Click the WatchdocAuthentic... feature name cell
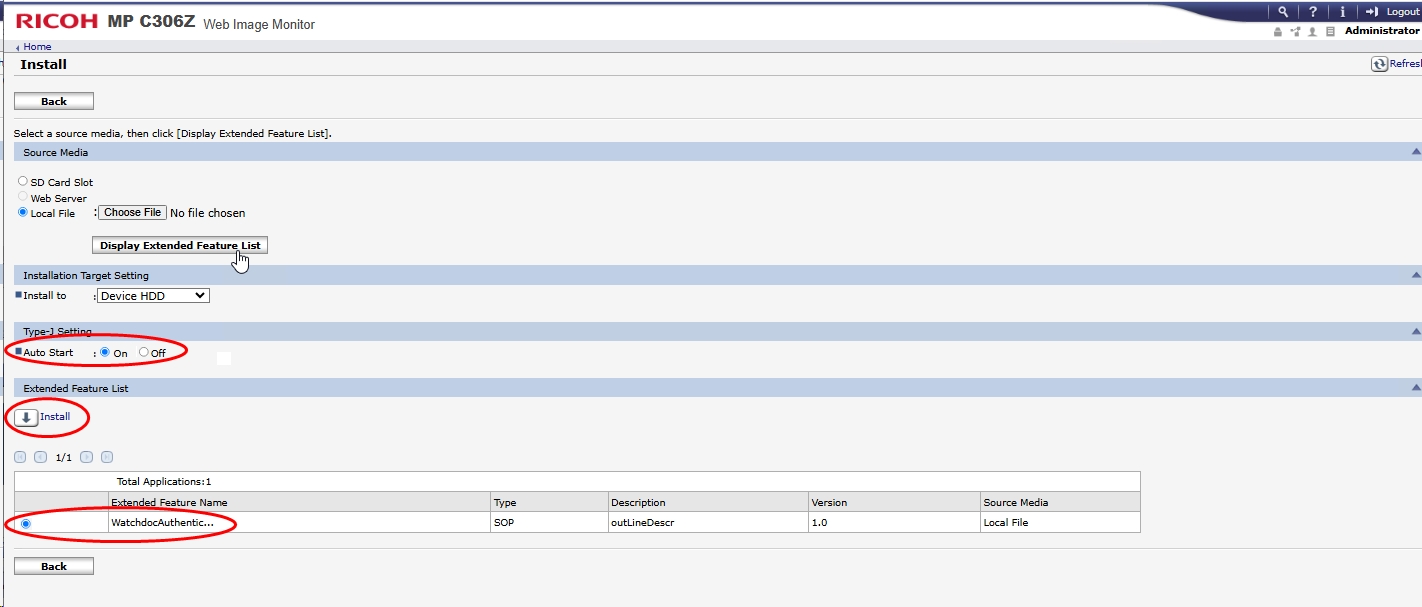Image resolution: width=1422 pixels, height=607 pixels. [x=299, y=522]
